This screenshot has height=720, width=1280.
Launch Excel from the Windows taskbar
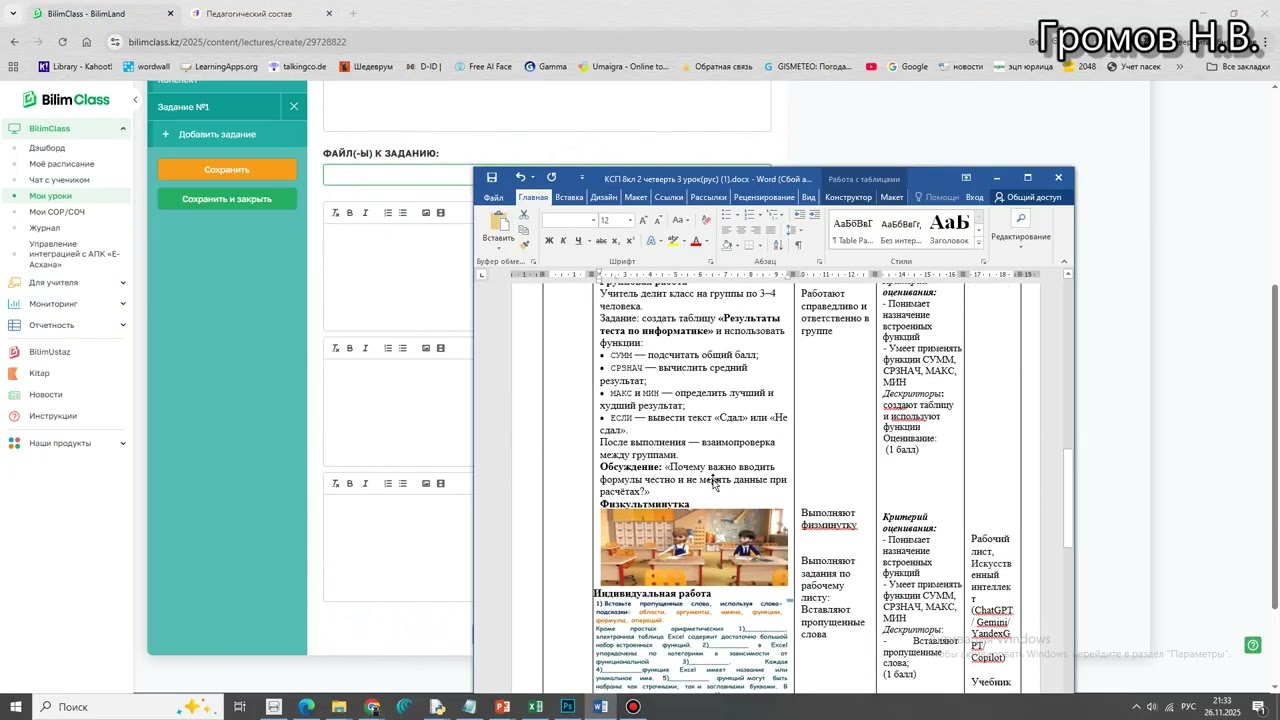click(535, 707)
